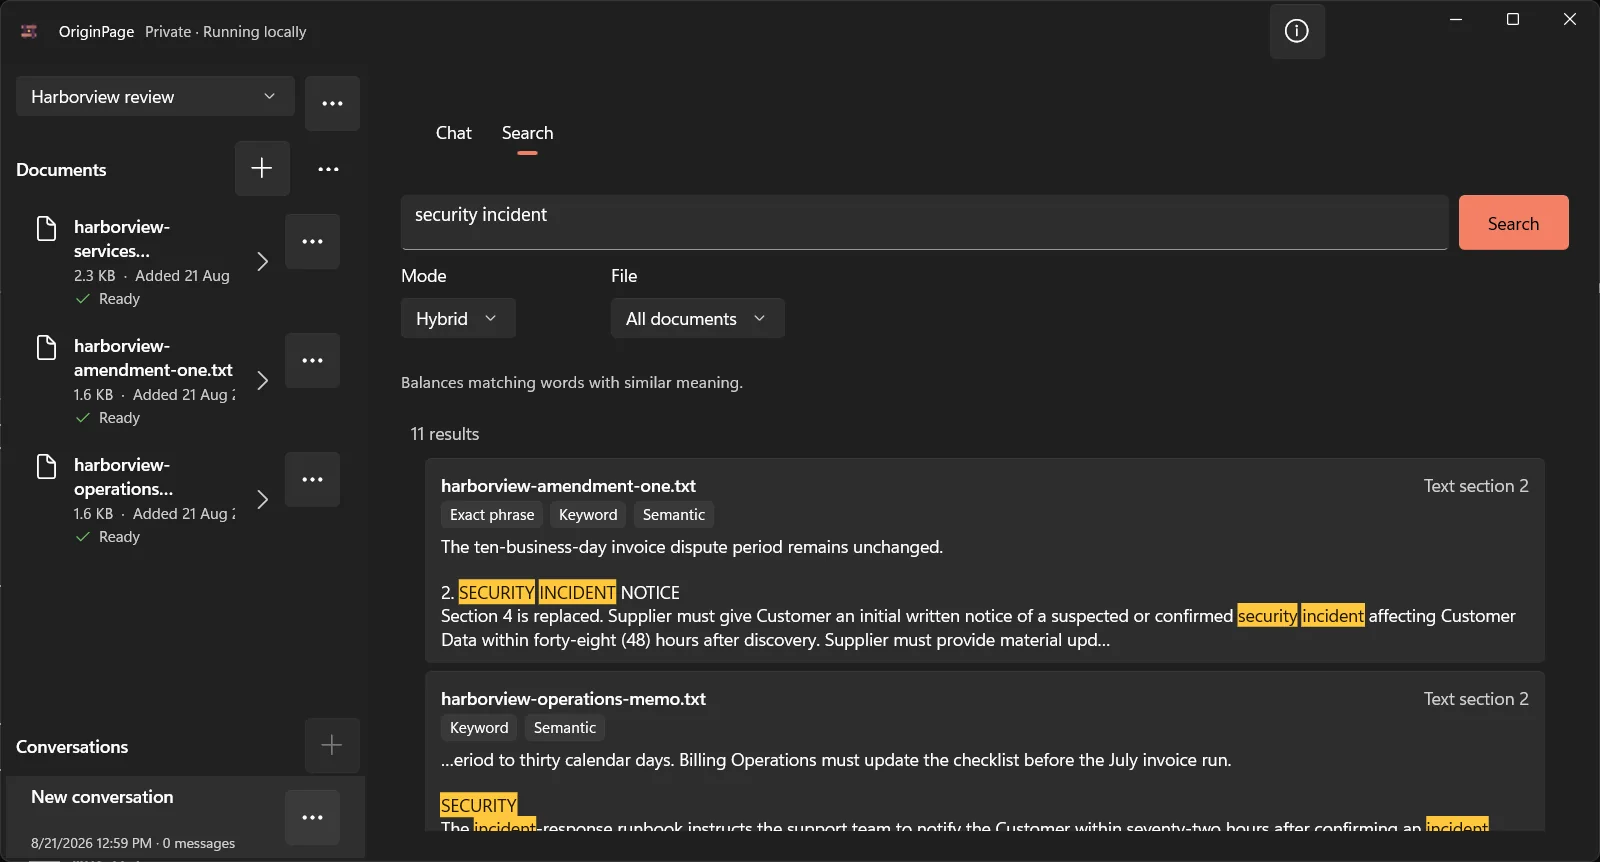
Task: Click Balances matching words mode description
Action: click(572, 382)
